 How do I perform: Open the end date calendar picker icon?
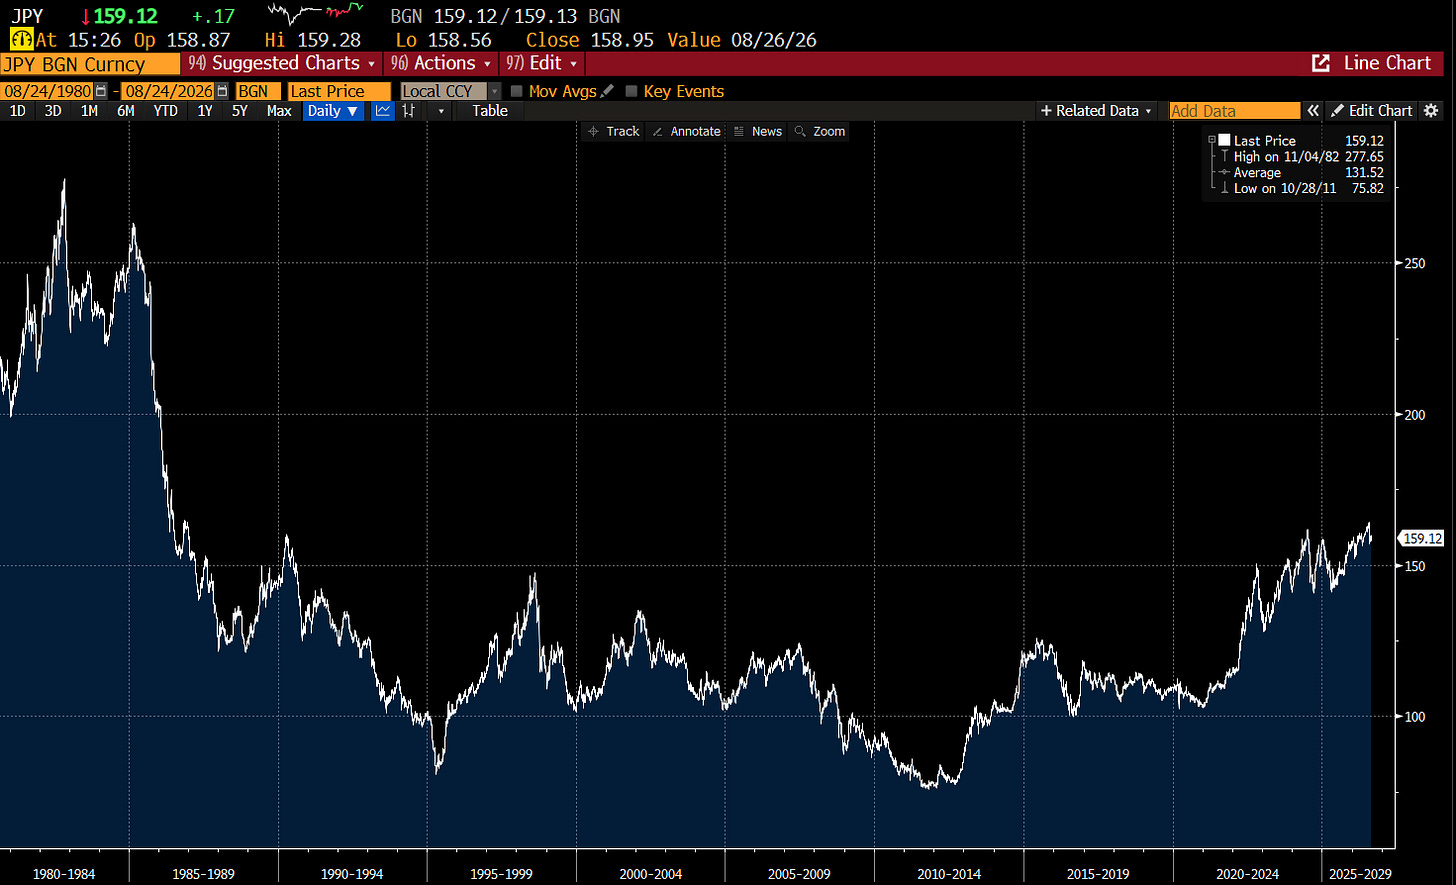[x=222, y=91]
